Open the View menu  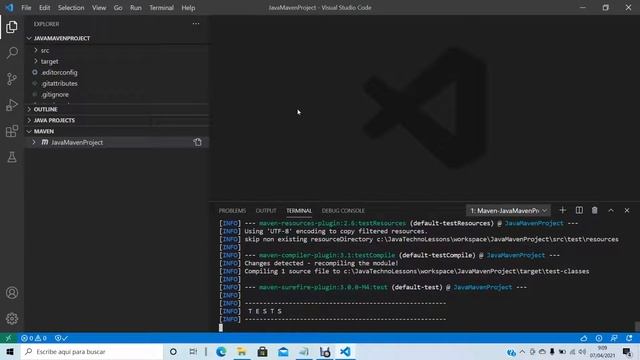pos(99,8)
